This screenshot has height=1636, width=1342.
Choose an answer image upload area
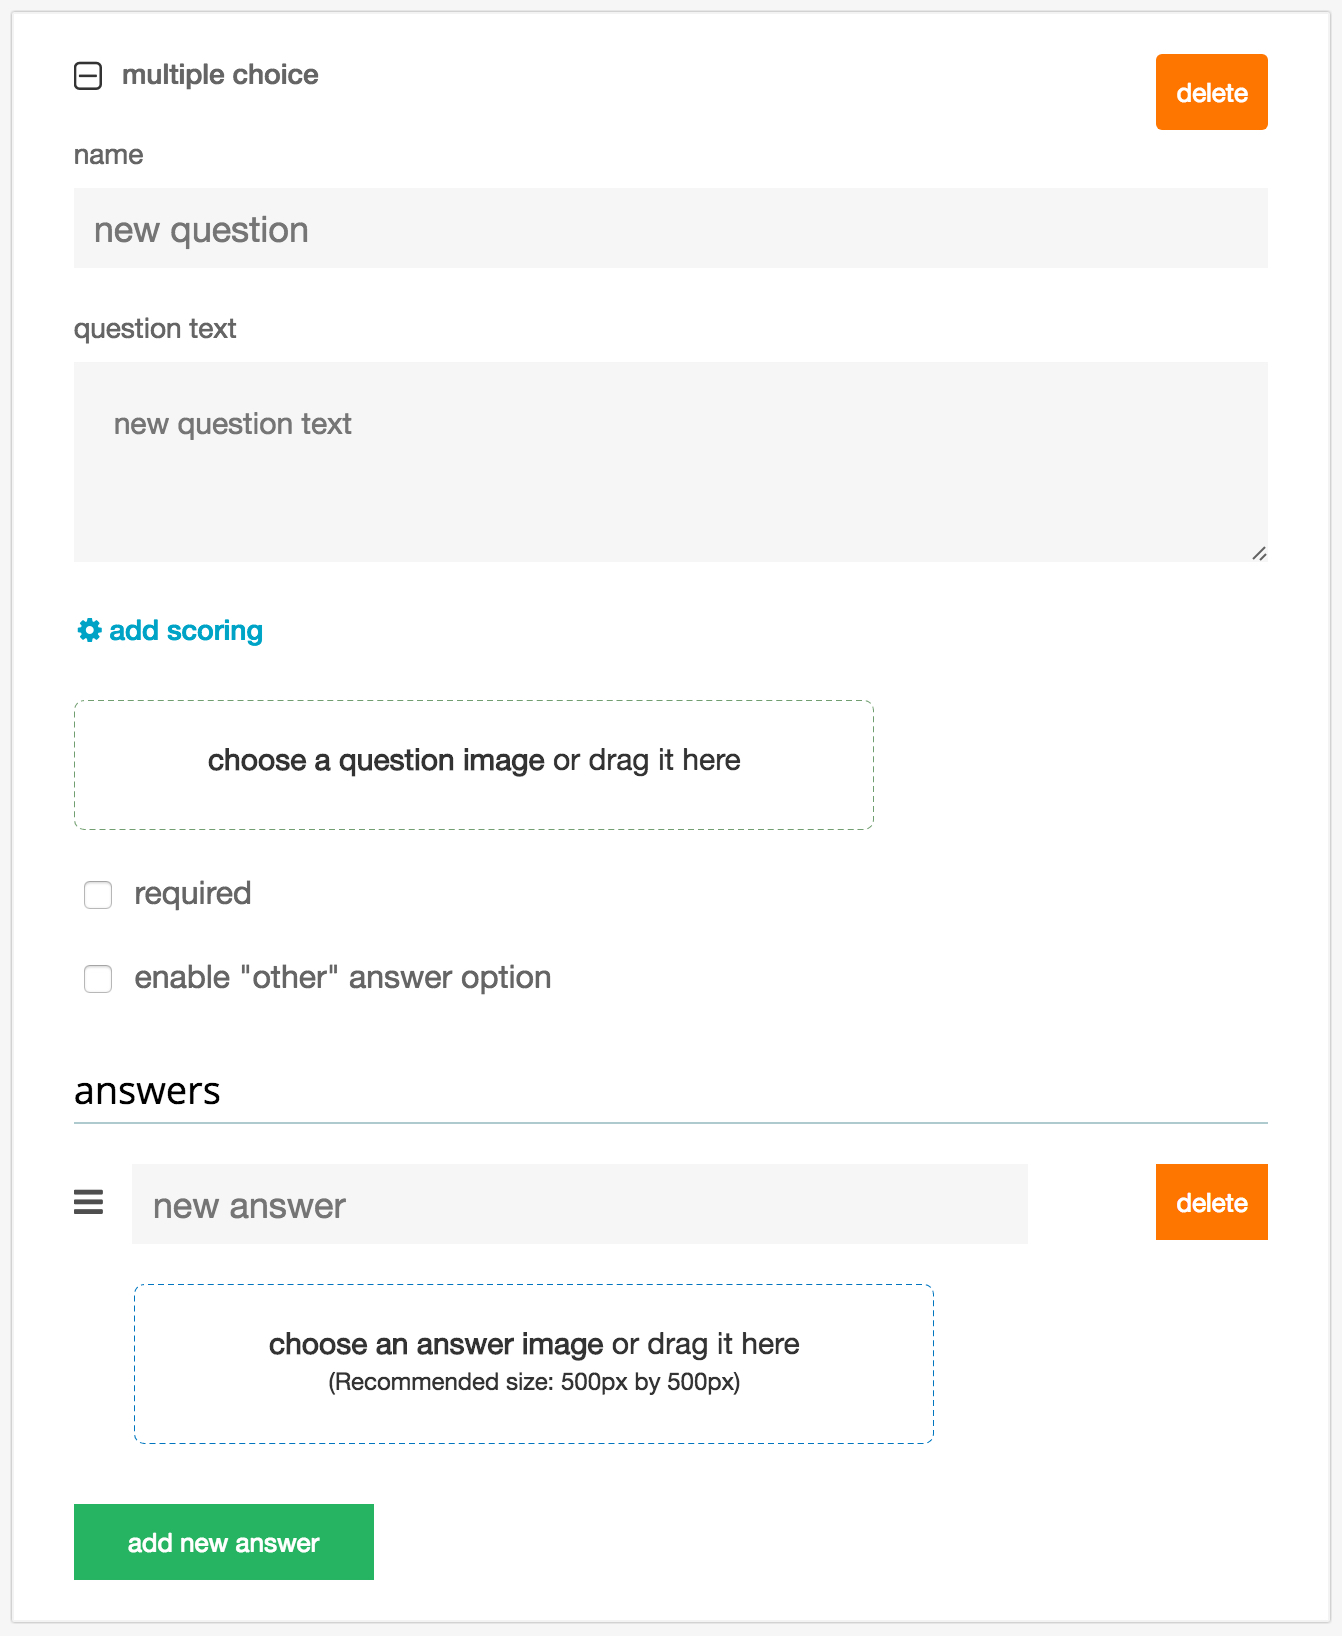[x=534, y=1363]
